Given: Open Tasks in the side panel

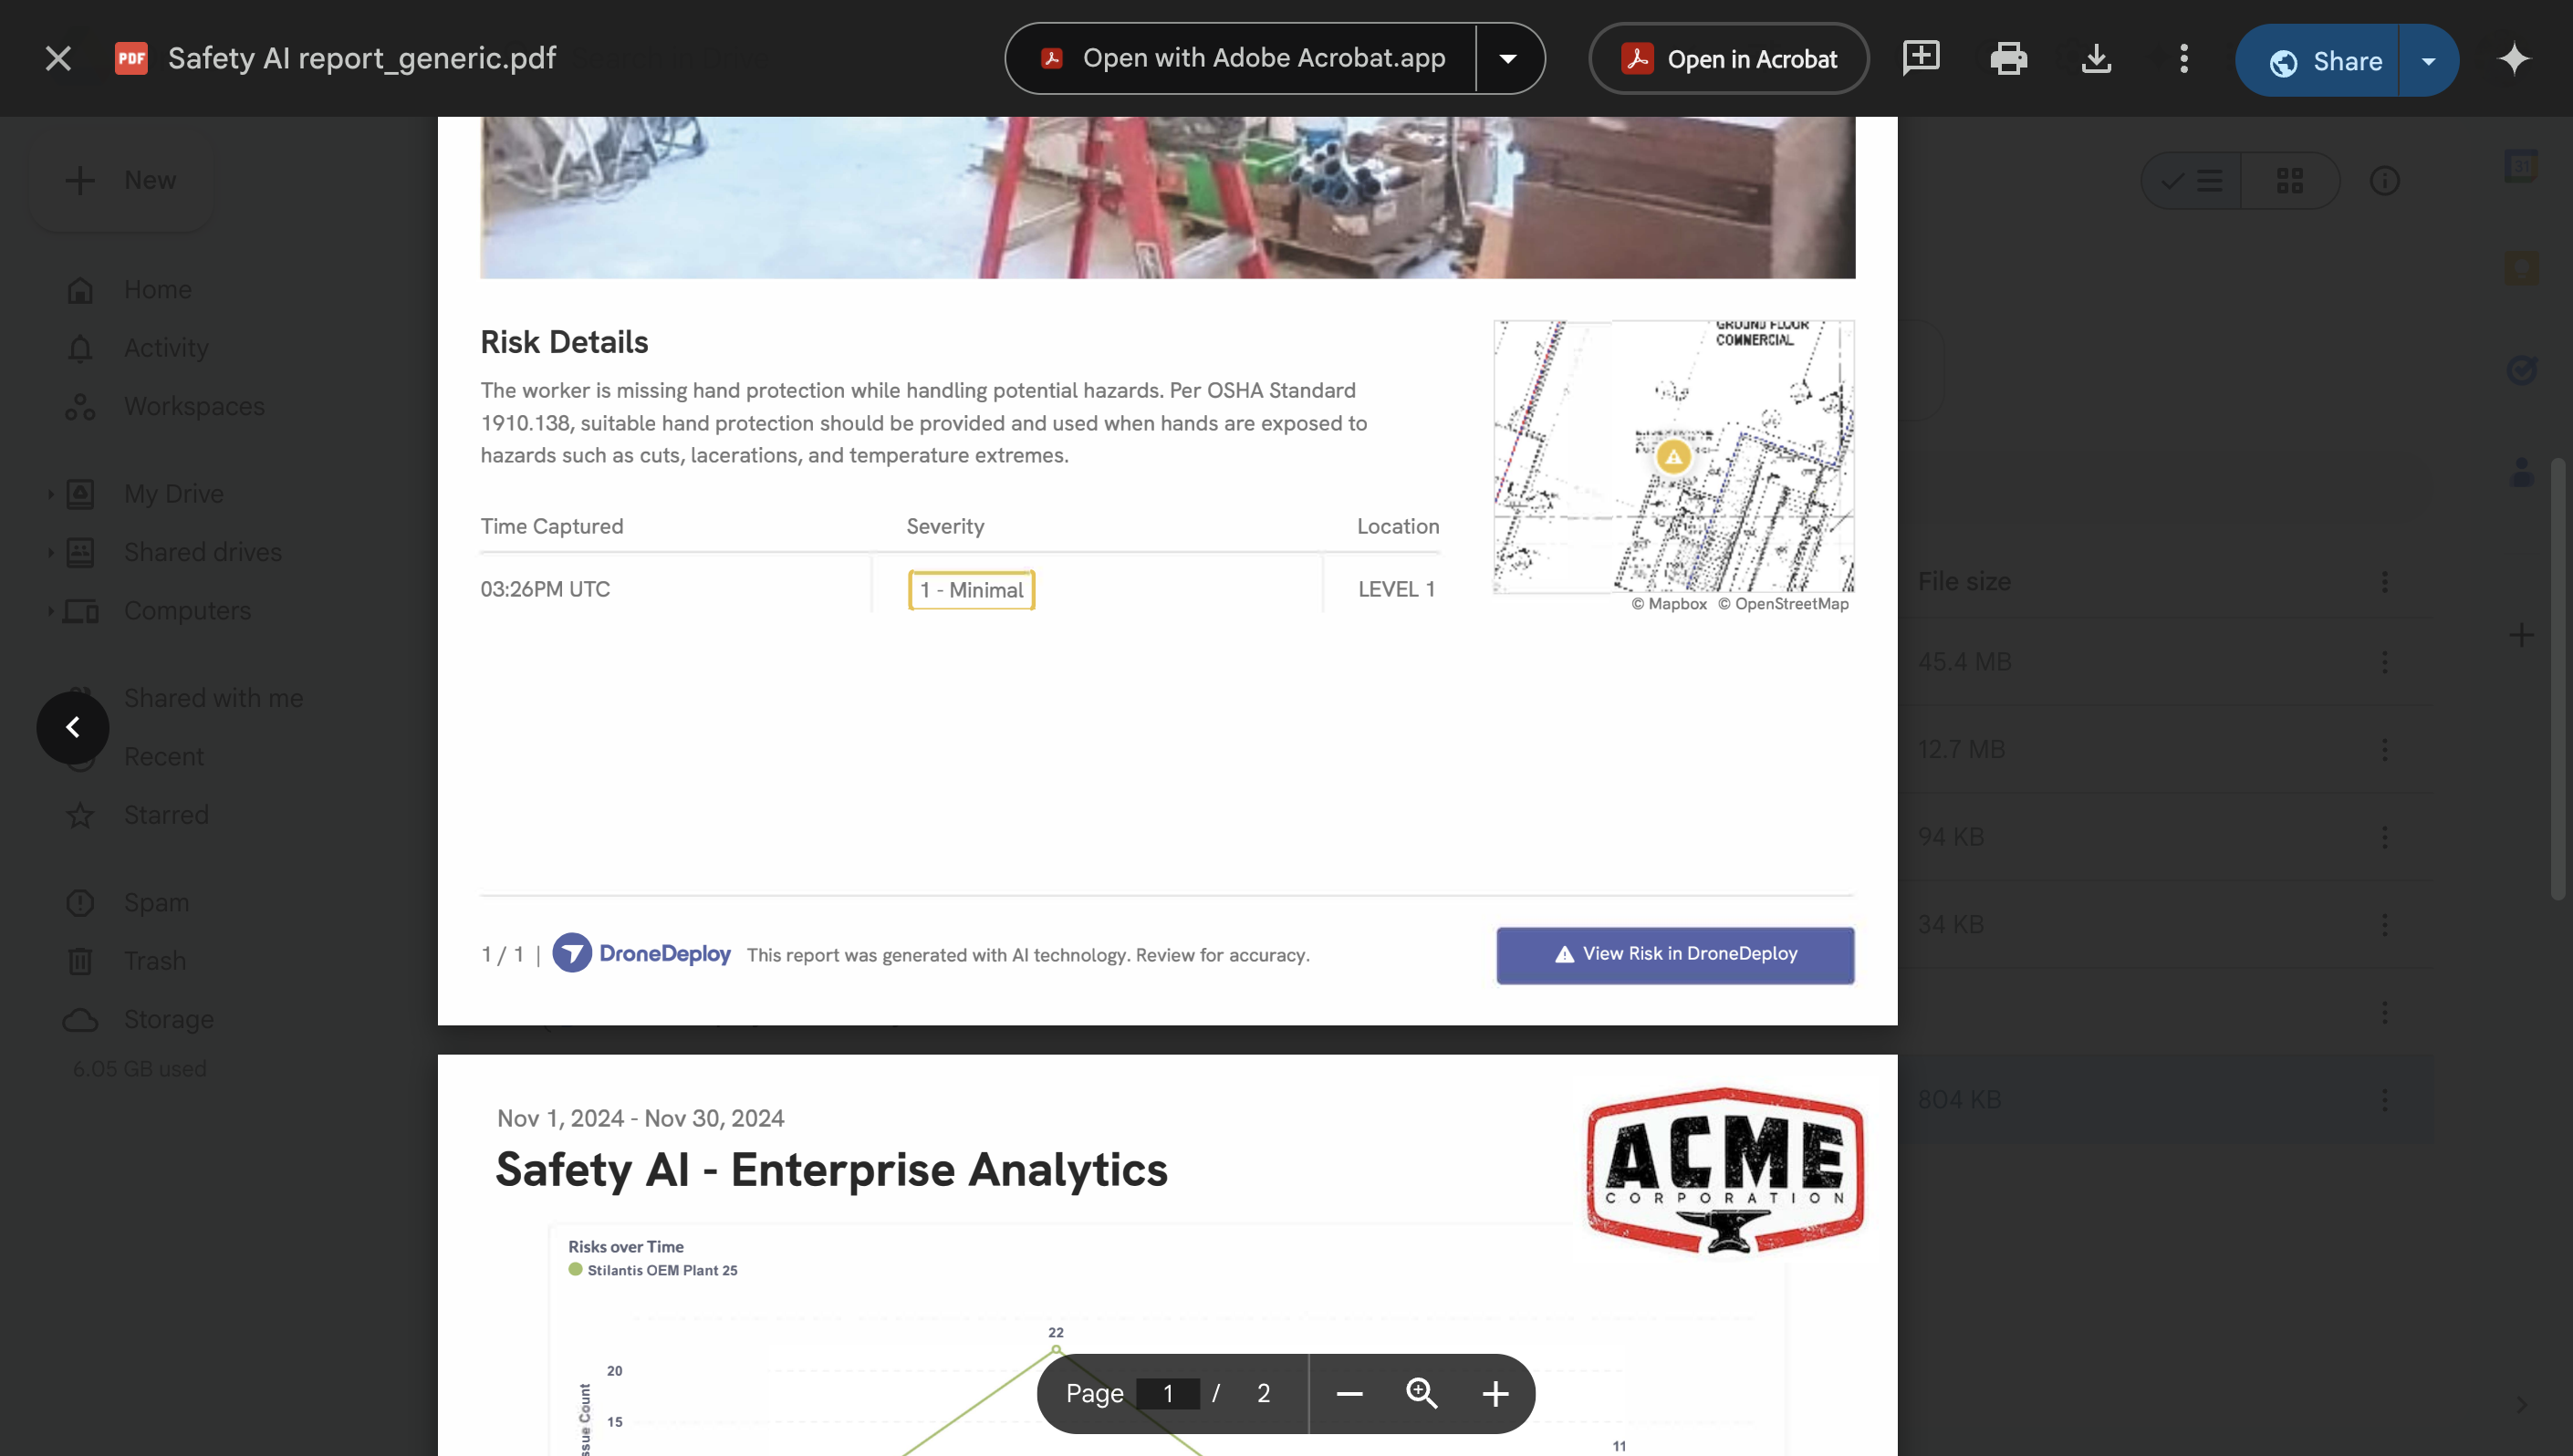Looking at the screenshot, I should (x=2522, y=370).
